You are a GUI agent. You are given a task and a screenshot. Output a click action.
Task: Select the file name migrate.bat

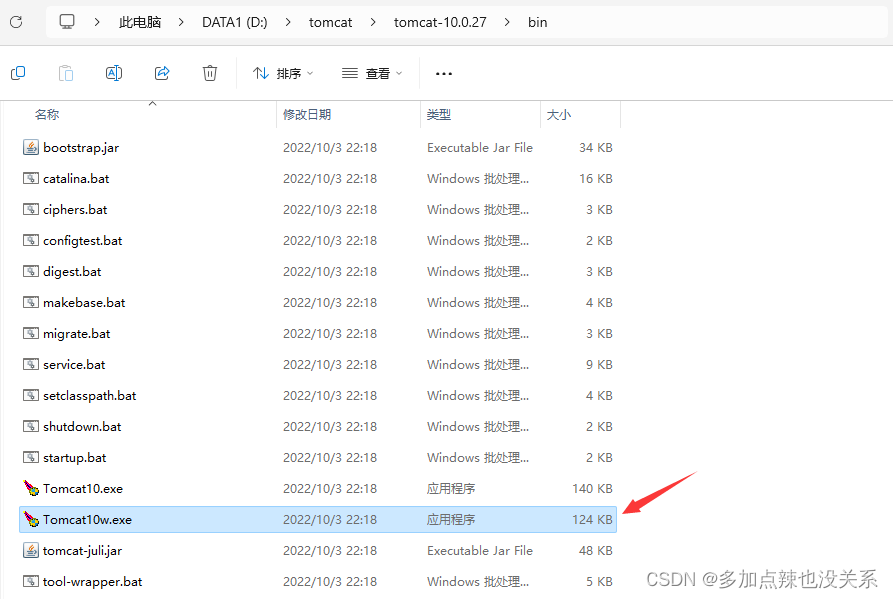77,334
